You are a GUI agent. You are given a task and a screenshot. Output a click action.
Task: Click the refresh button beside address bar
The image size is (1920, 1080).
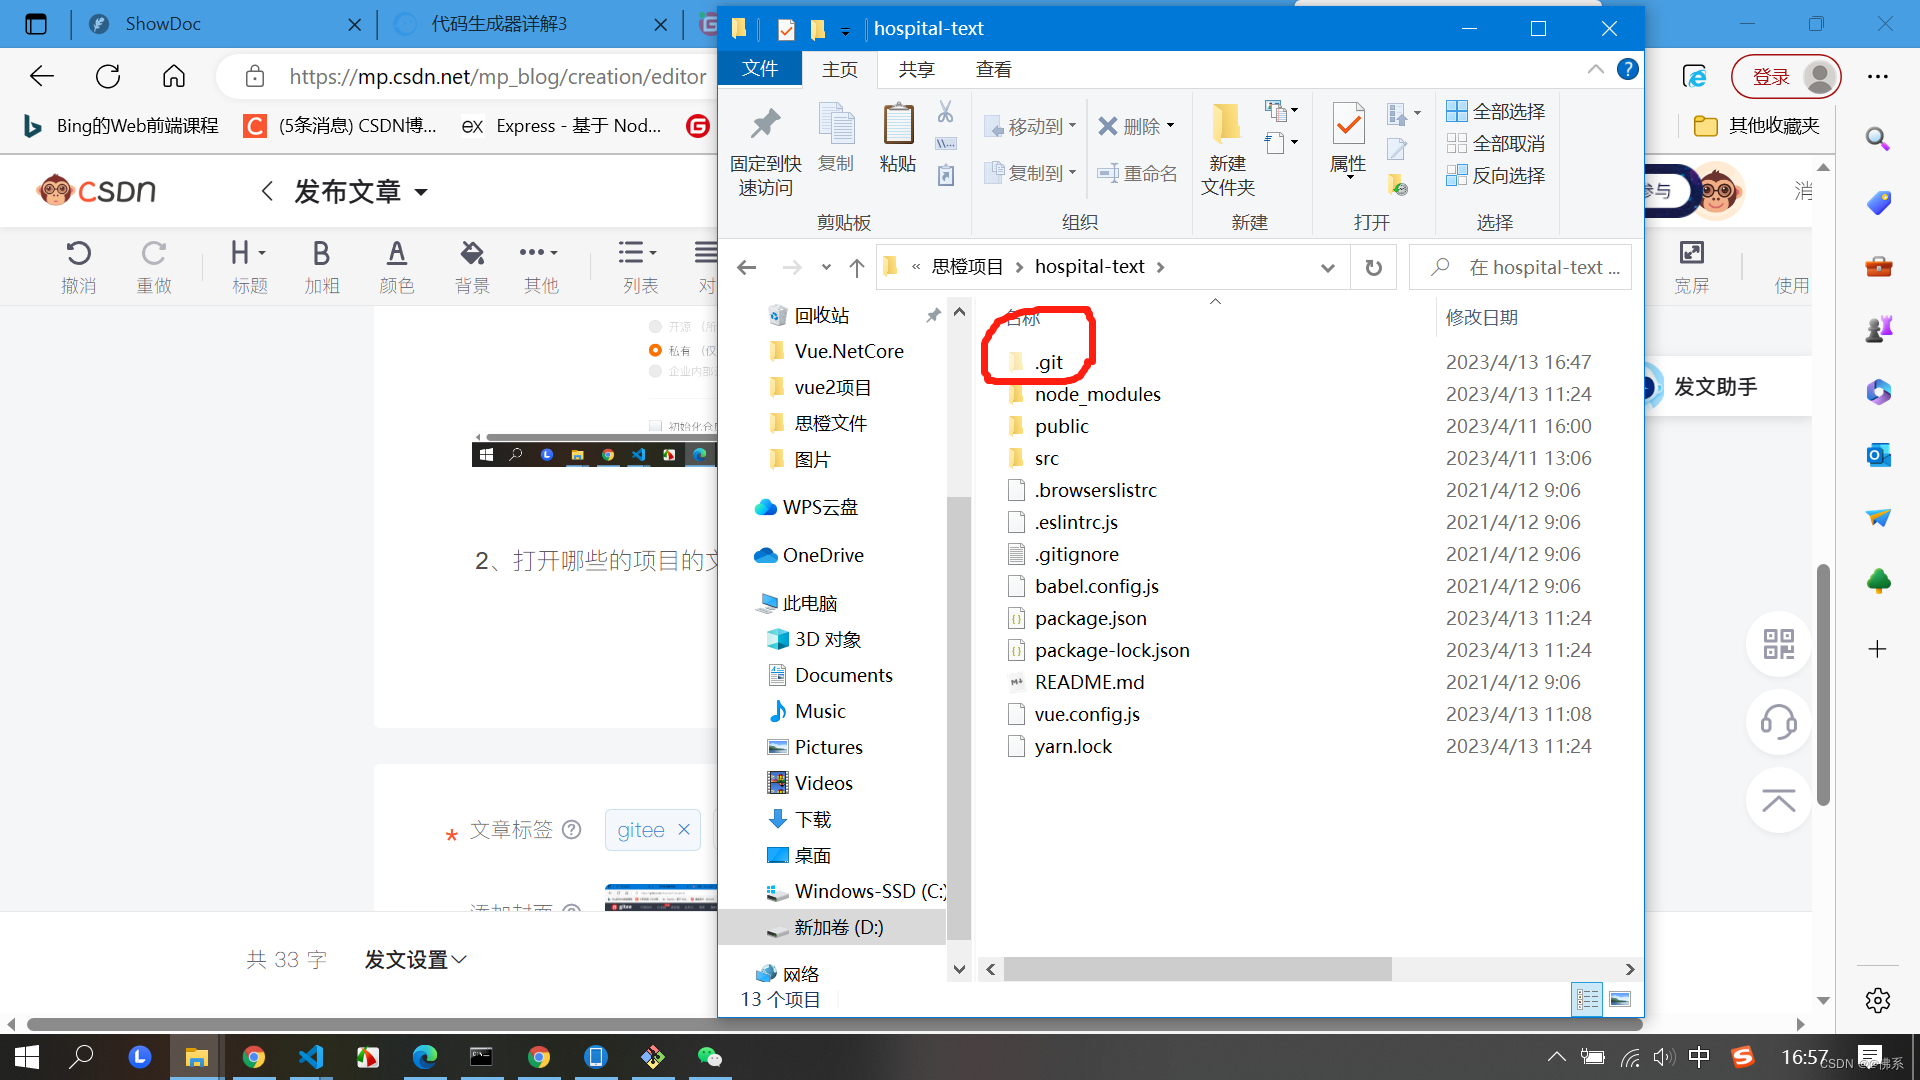point(1374,267)
